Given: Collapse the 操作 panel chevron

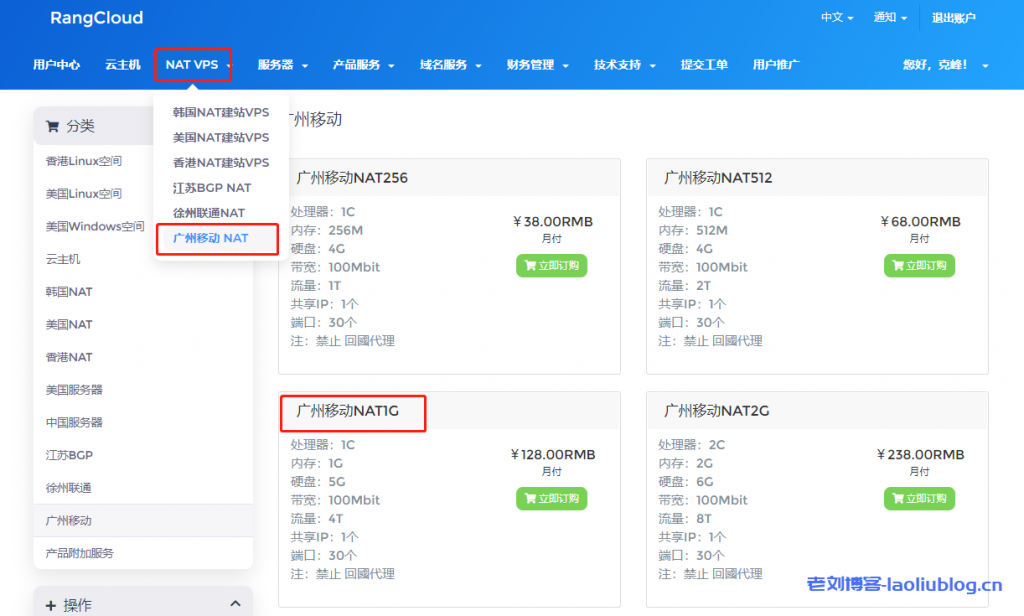Looking at the screenshot, I should pos(235,604).
